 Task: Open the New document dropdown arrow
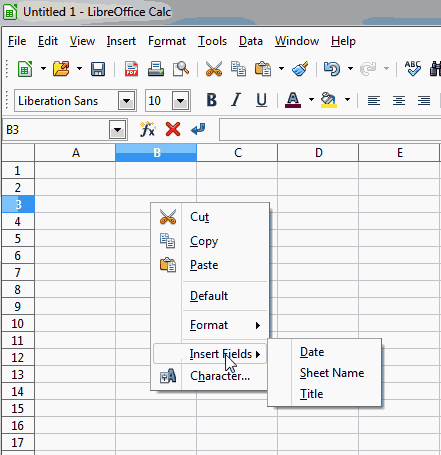click(43, 69)
